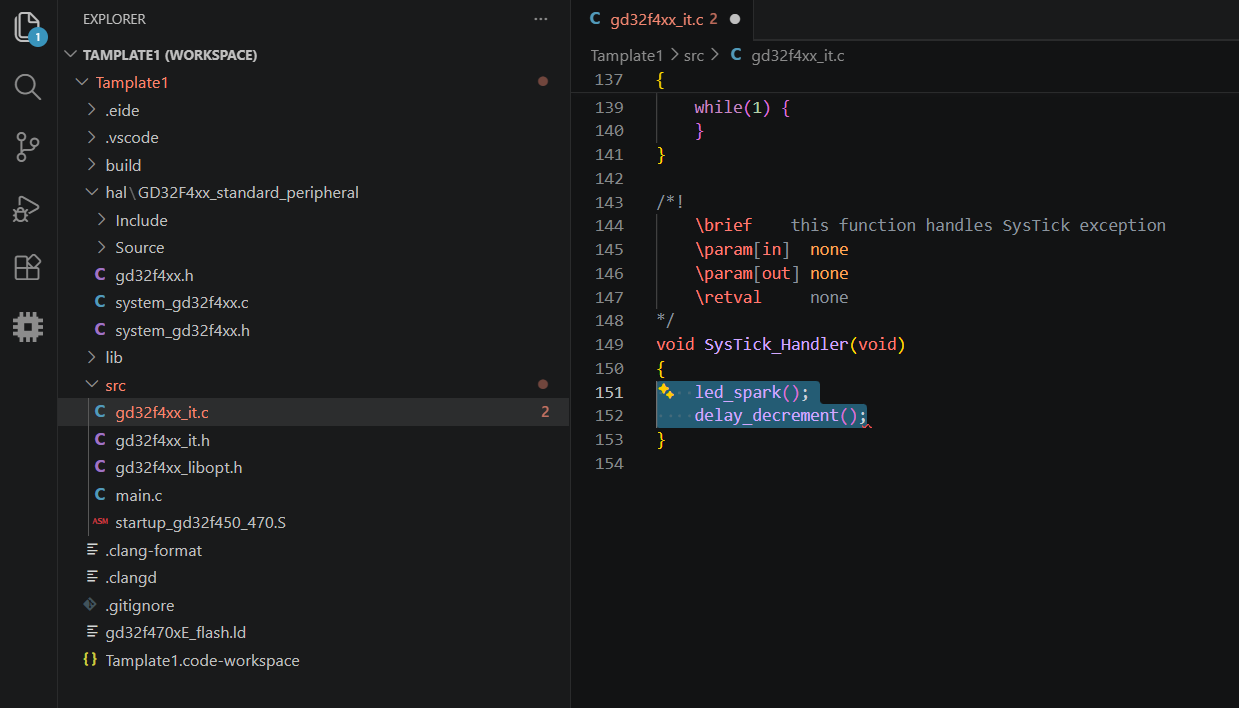1239x708 pixels.
Task: Open the Search view icon
Action: point(27,87)
